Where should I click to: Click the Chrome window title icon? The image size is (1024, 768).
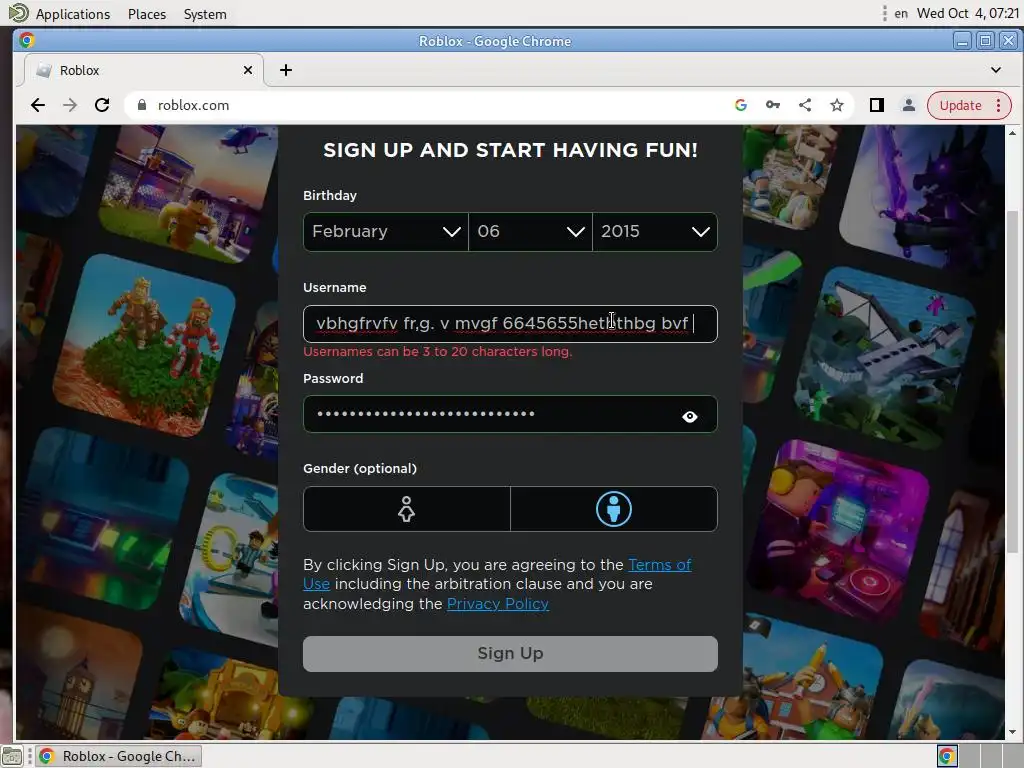coord(27,40)
